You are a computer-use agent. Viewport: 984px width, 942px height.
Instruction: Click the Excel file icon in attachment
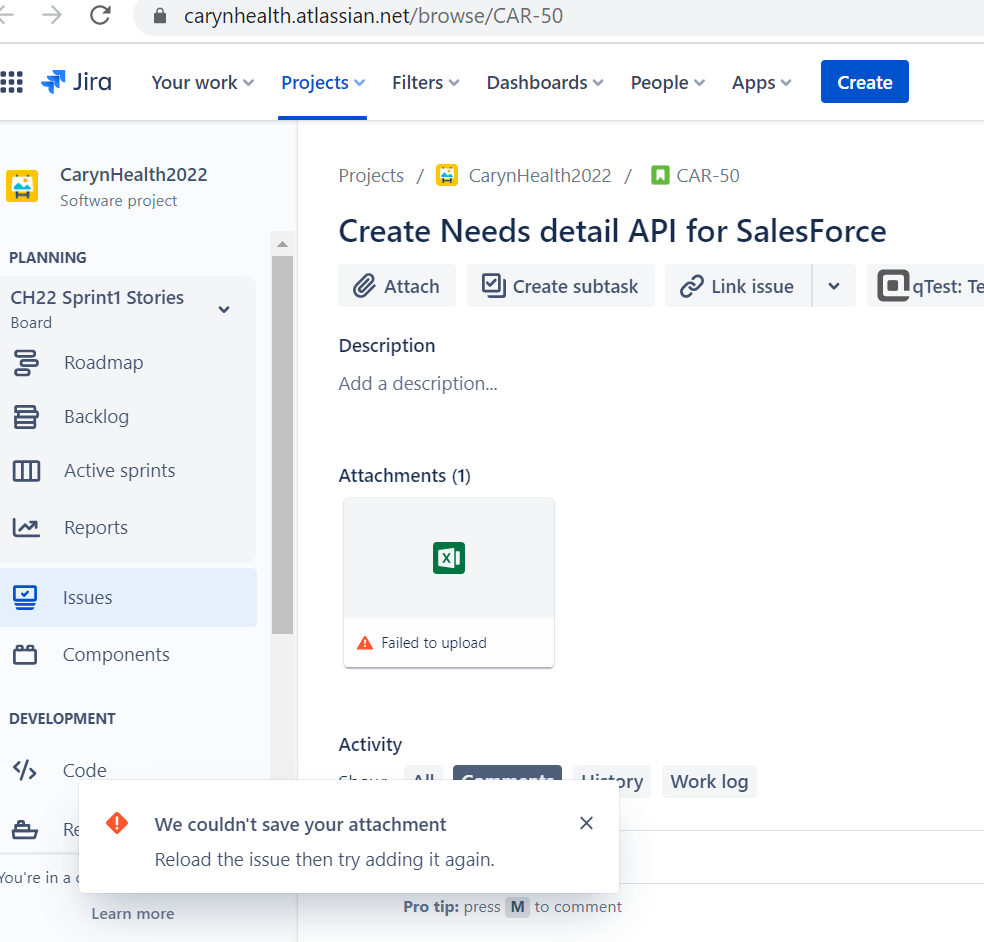(449, 558)
